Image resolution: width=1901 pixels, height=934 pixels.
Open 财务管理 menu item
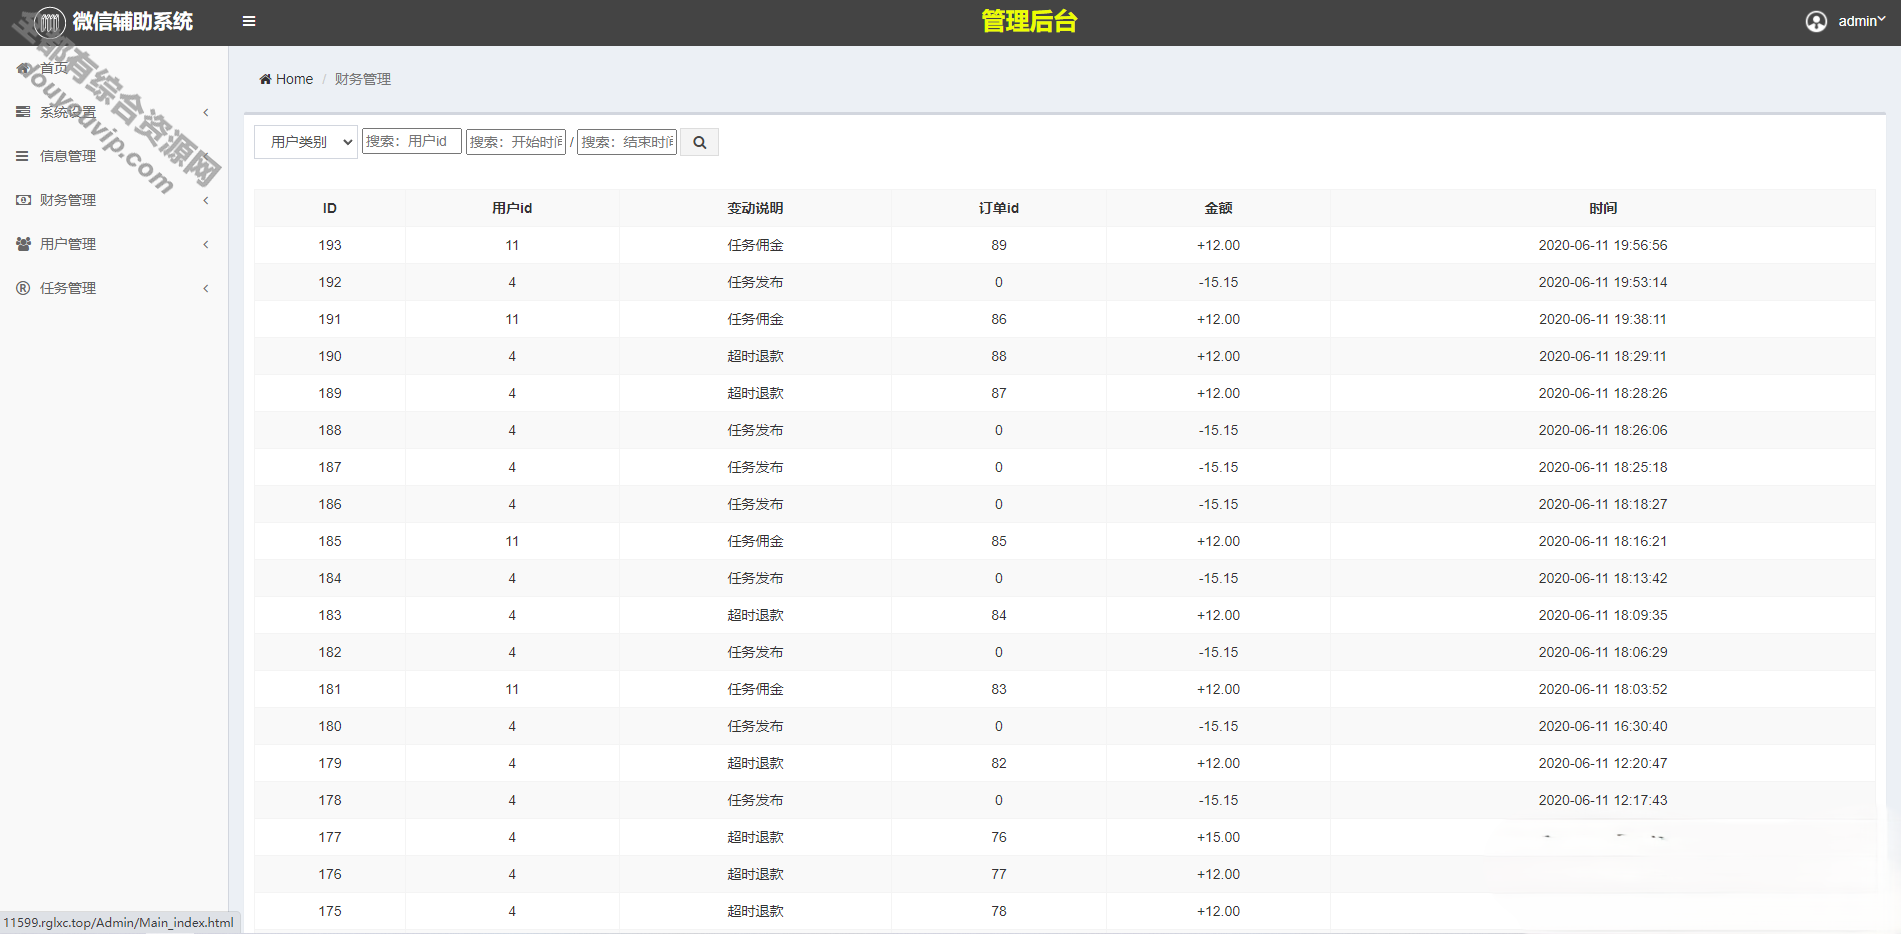coord(68,200)
